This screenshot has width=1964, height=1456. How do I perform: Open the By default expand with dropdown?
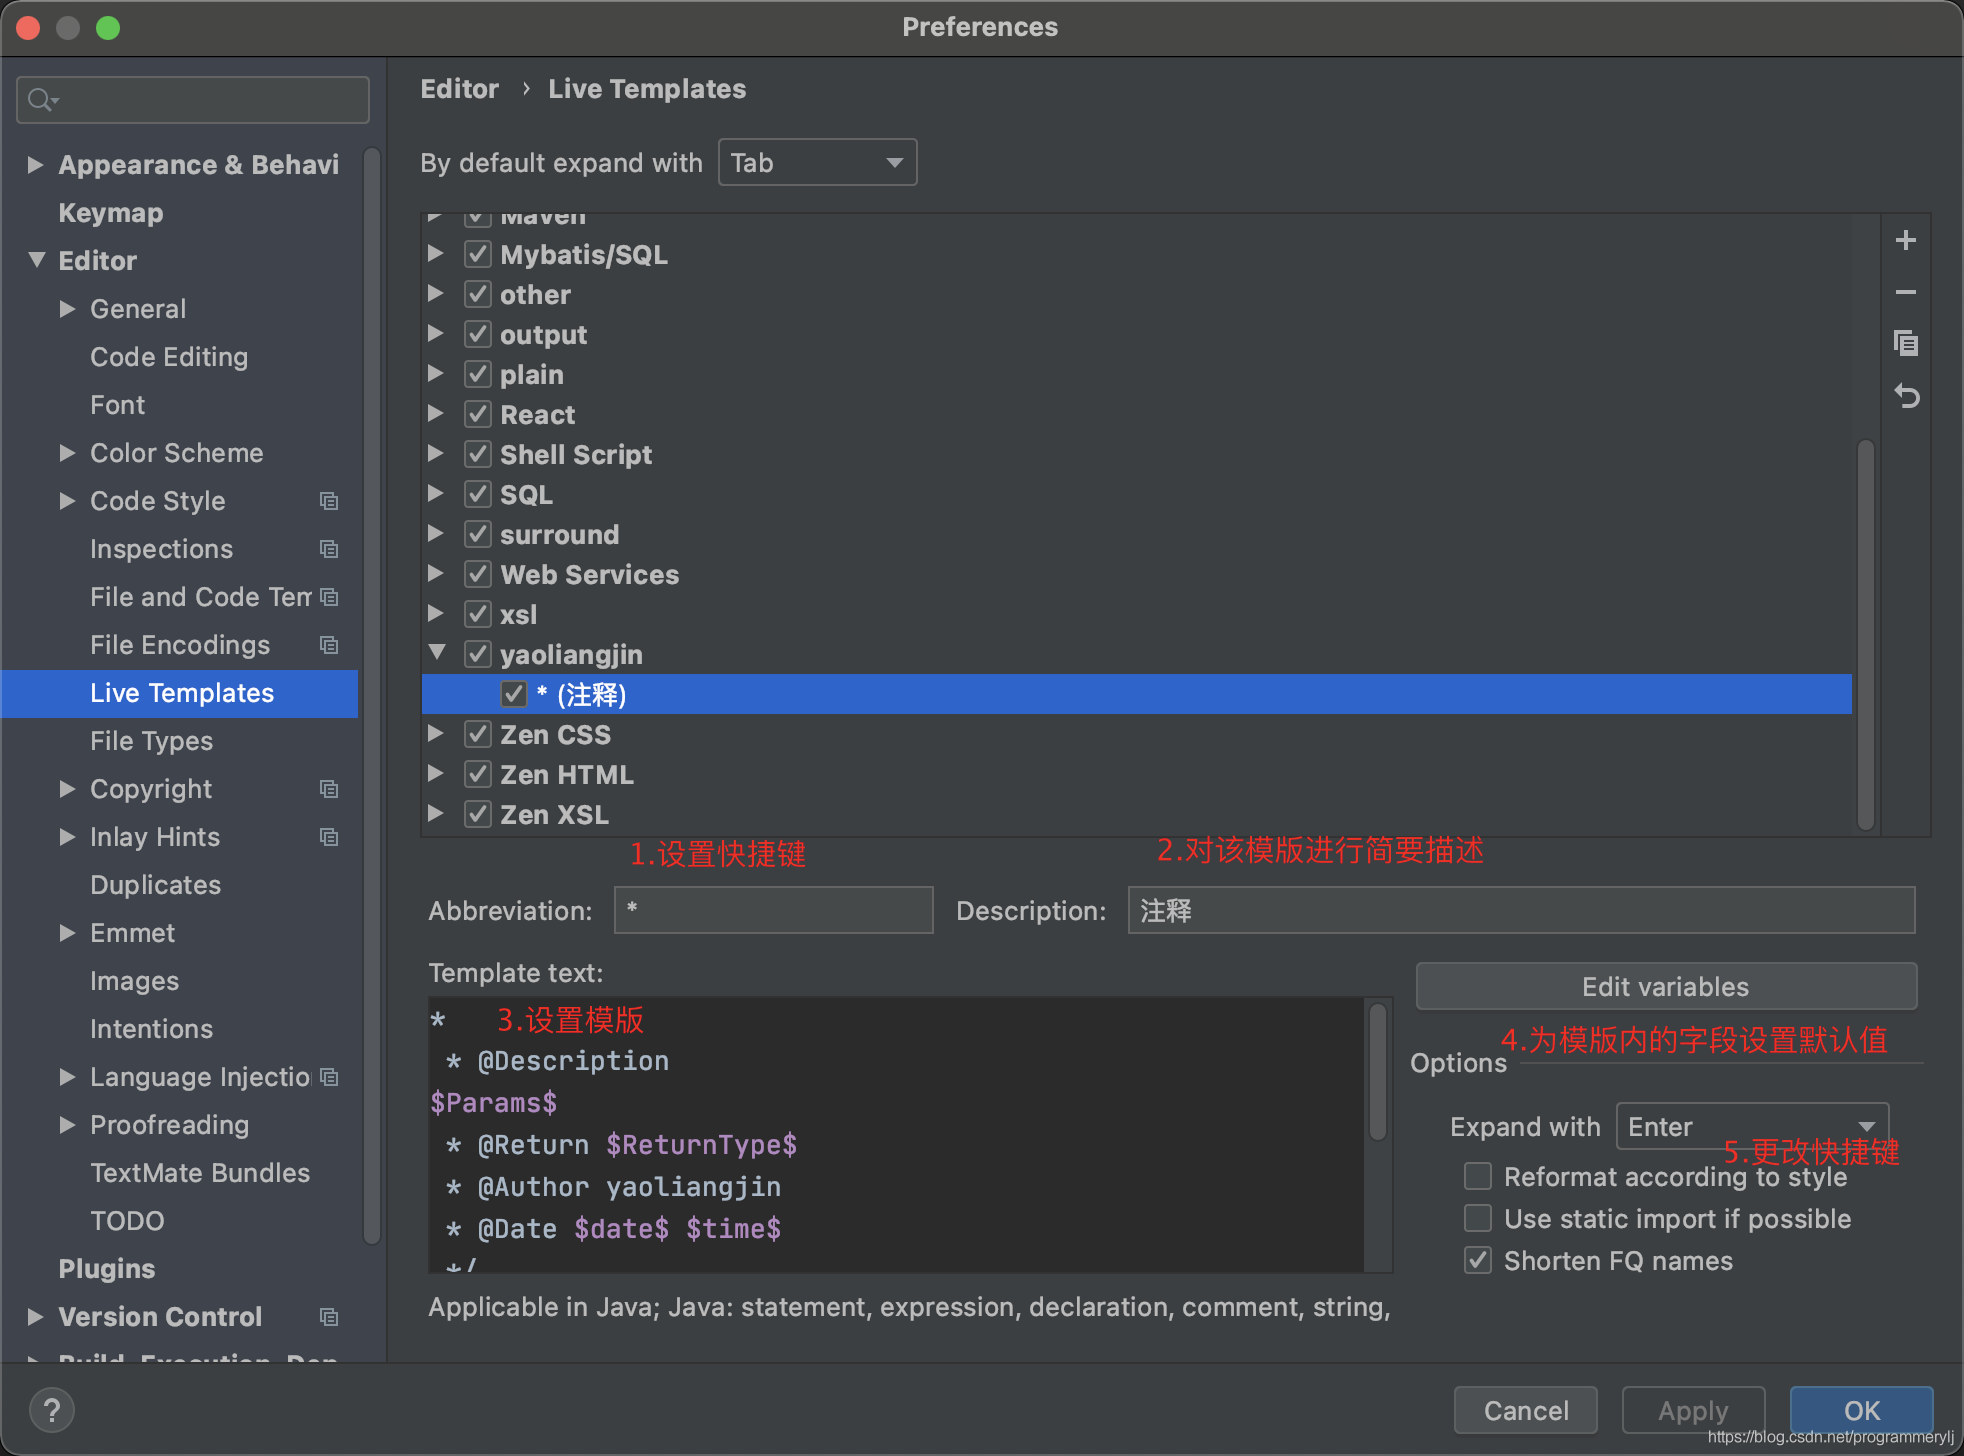817,162
